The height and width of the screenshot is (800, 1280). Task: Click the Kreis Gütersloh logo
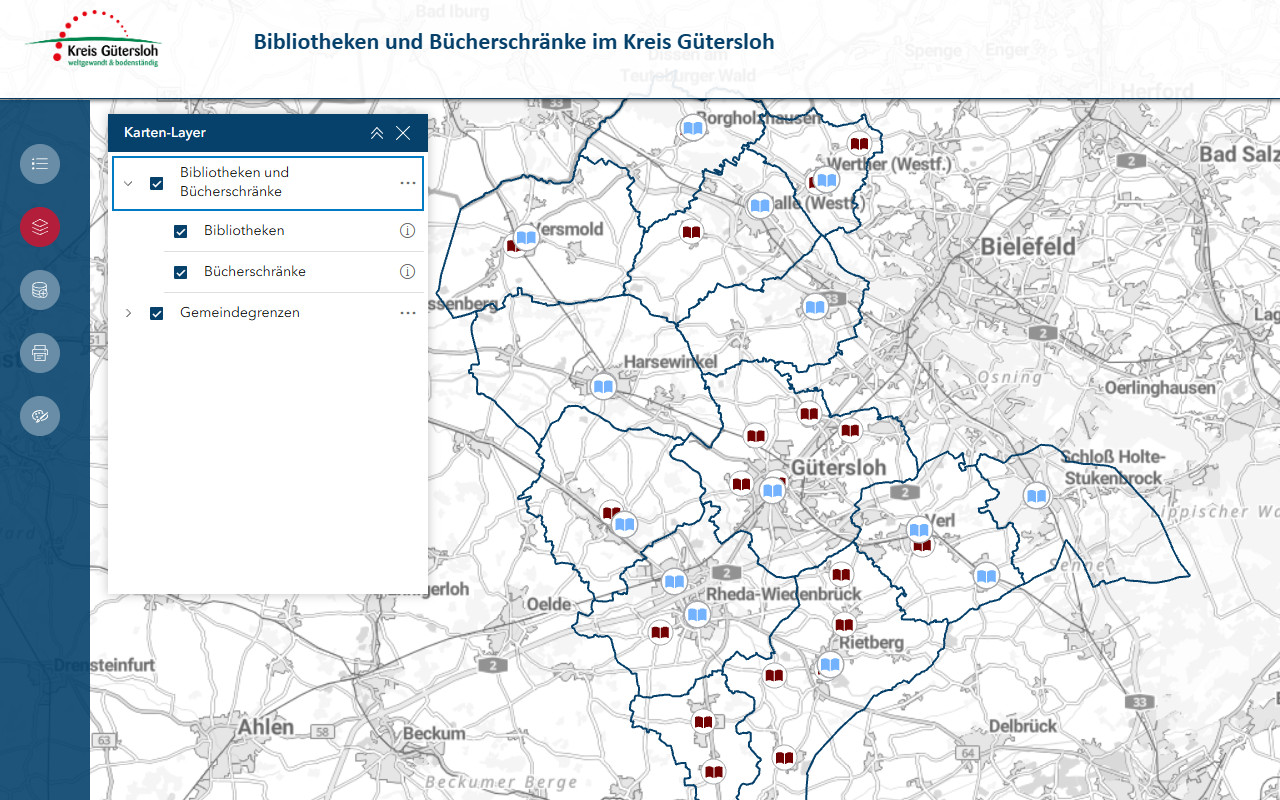coord(93,42)
